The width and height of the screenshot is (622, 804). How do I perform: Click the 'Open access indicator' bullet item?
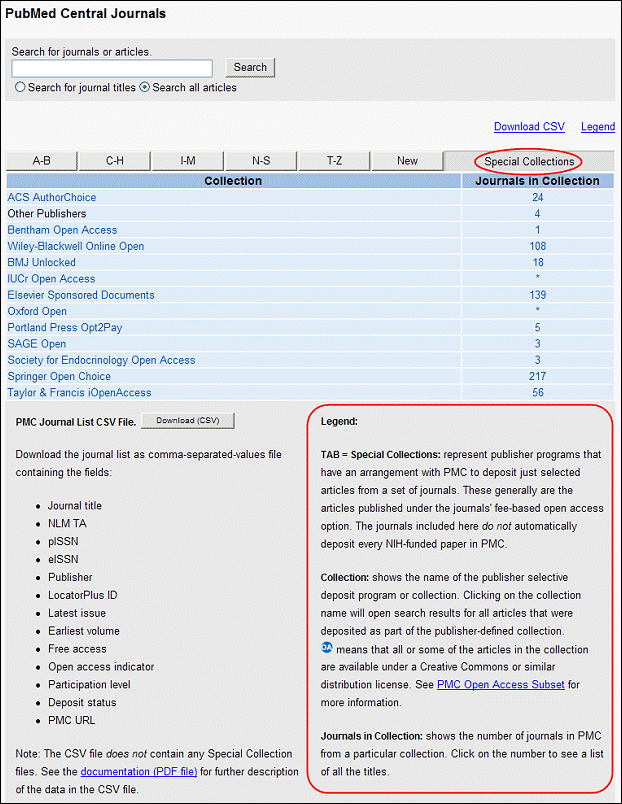pos(101,667)
